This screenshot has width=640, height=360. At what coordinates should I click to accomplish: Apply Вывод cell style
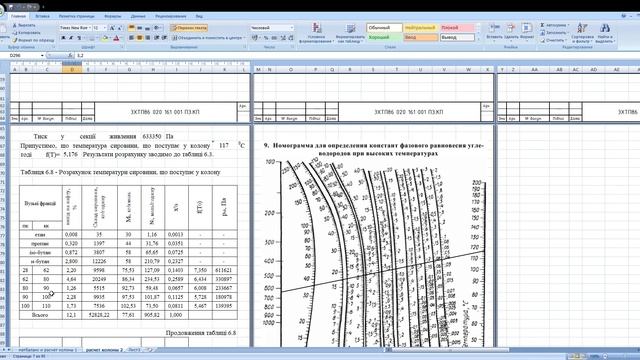point(457,38)
